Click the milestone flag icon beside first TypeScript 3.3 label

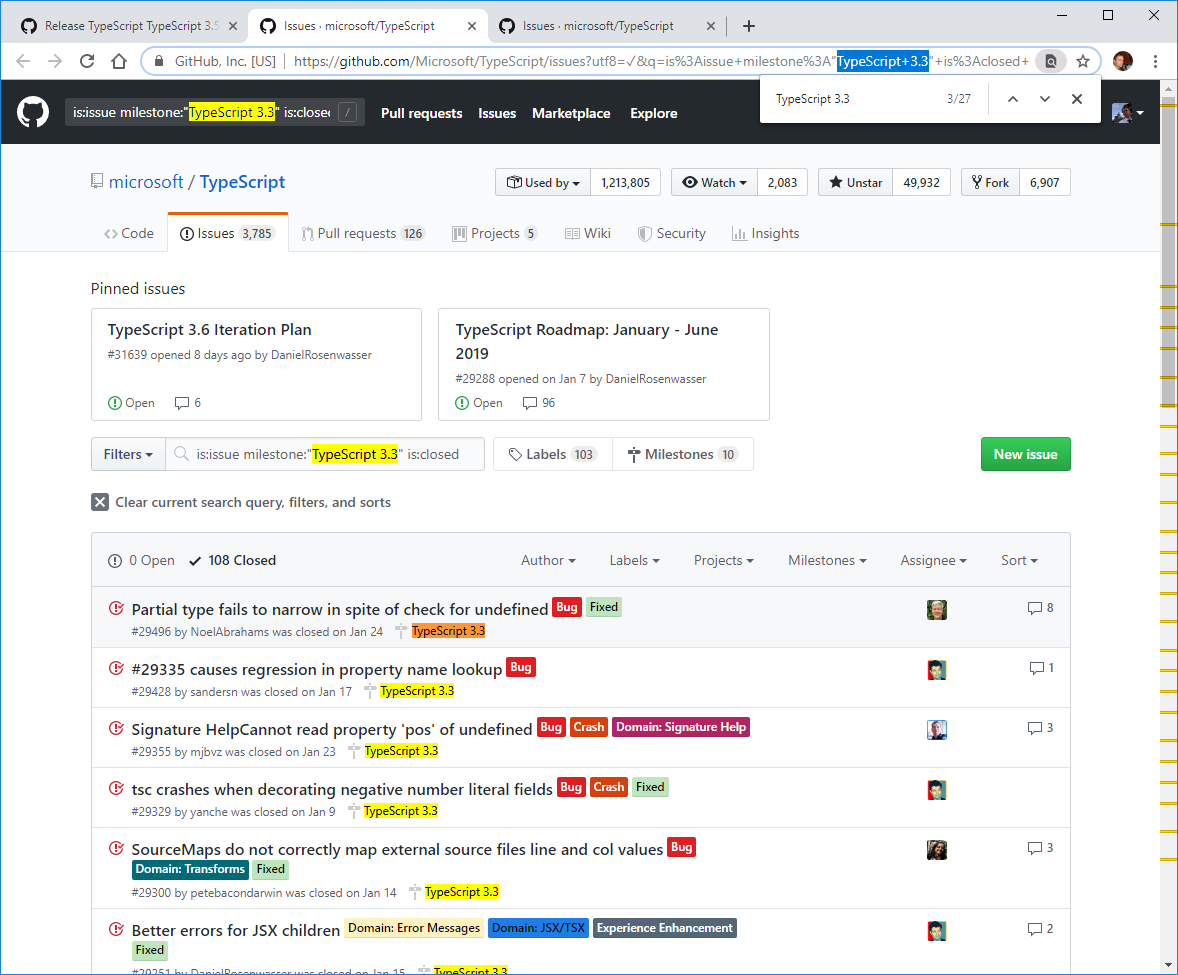tap(400, 630)
